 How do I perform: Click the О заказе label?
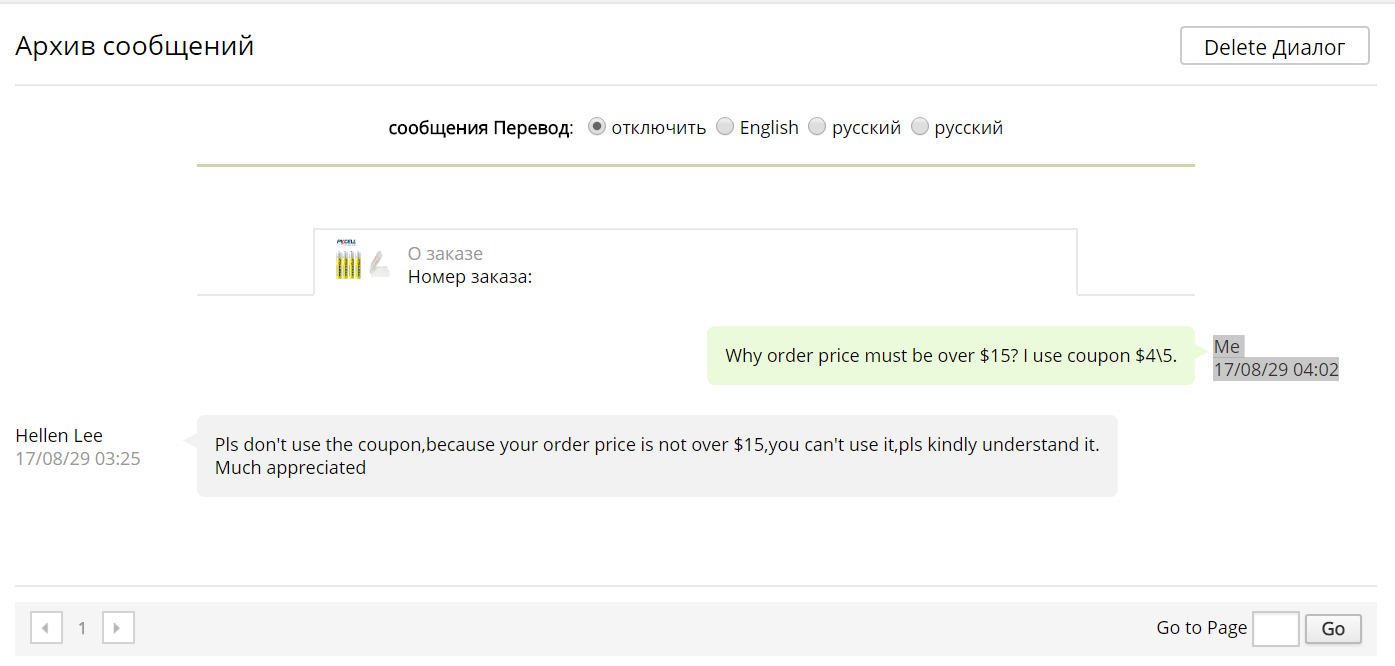(445, 254)
